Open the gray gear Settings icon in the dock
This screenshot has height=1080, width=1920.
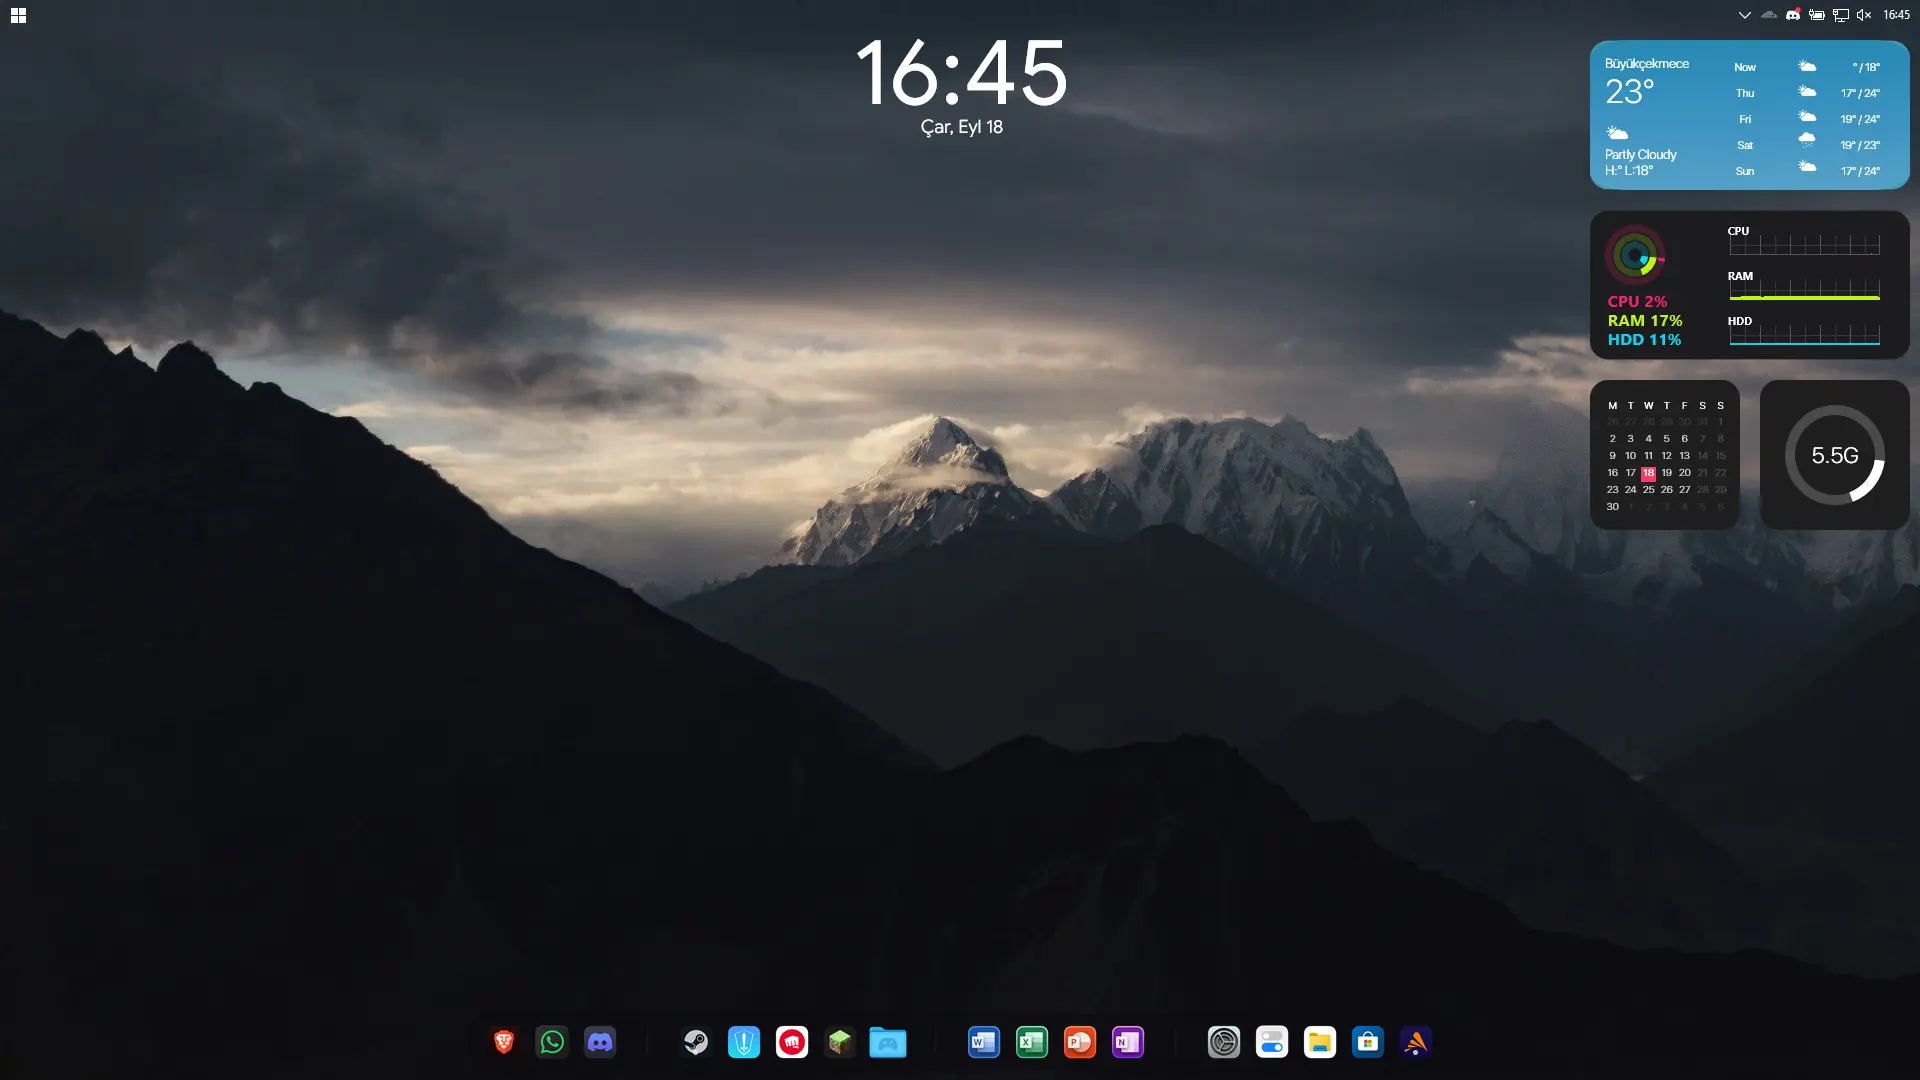pyautogui.click(x=1224, y=1042)
